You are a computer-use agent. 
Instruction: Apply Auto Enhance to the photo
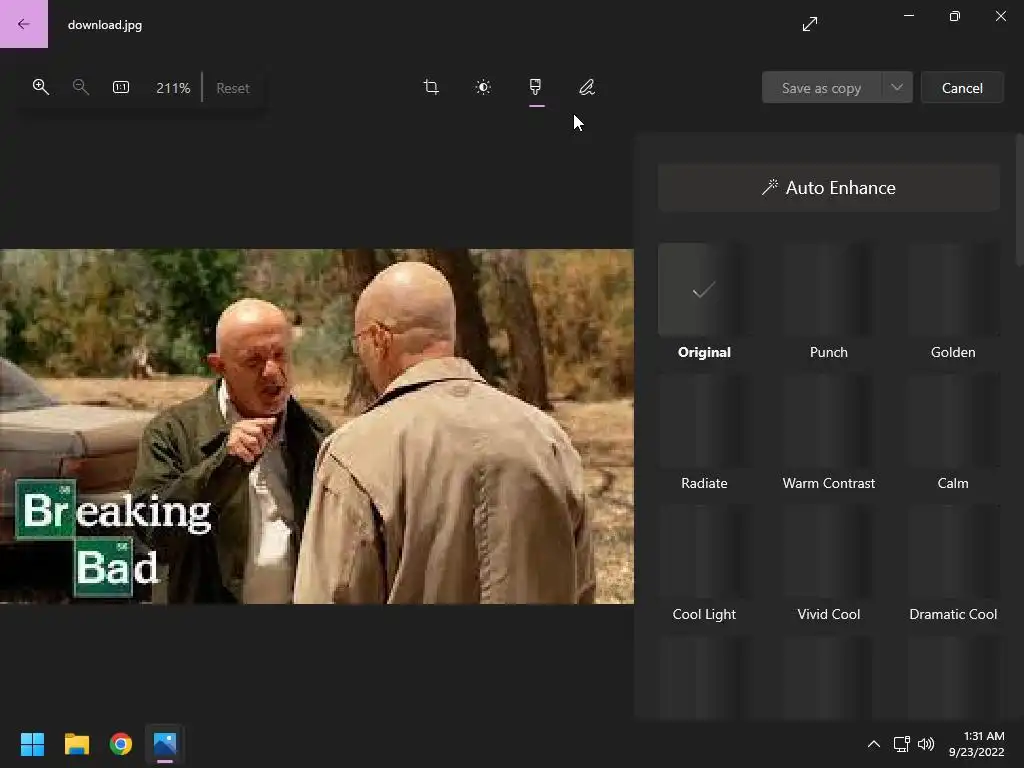point(829,188)
